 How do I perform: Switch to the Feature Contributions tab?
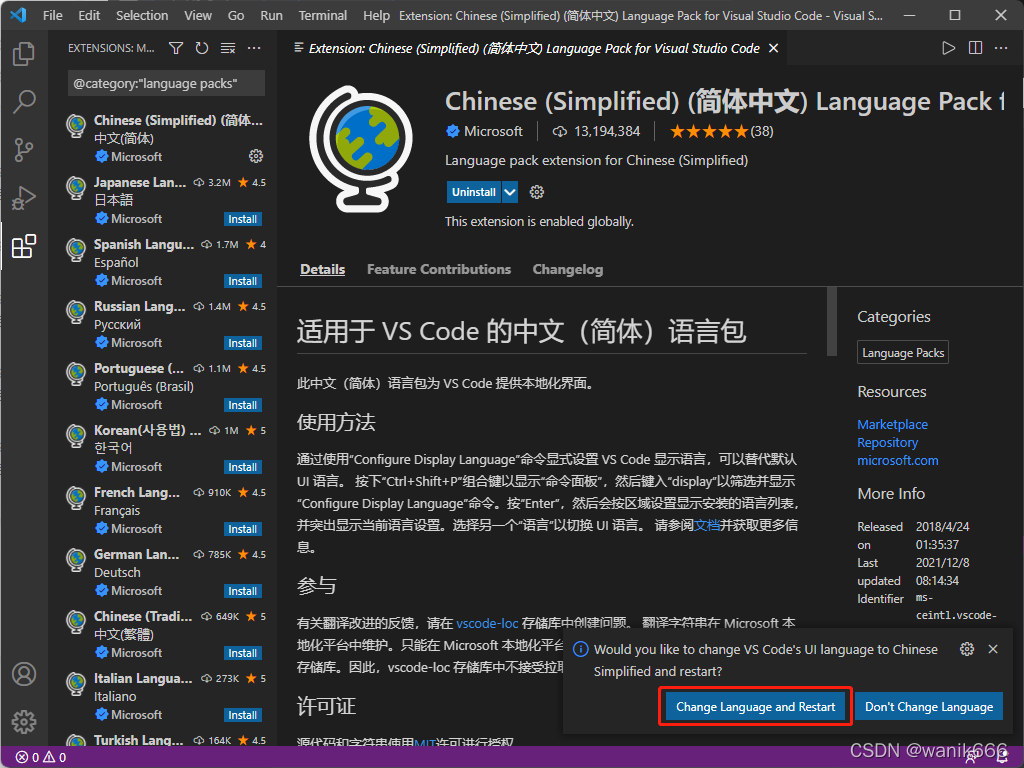point(439,269)
